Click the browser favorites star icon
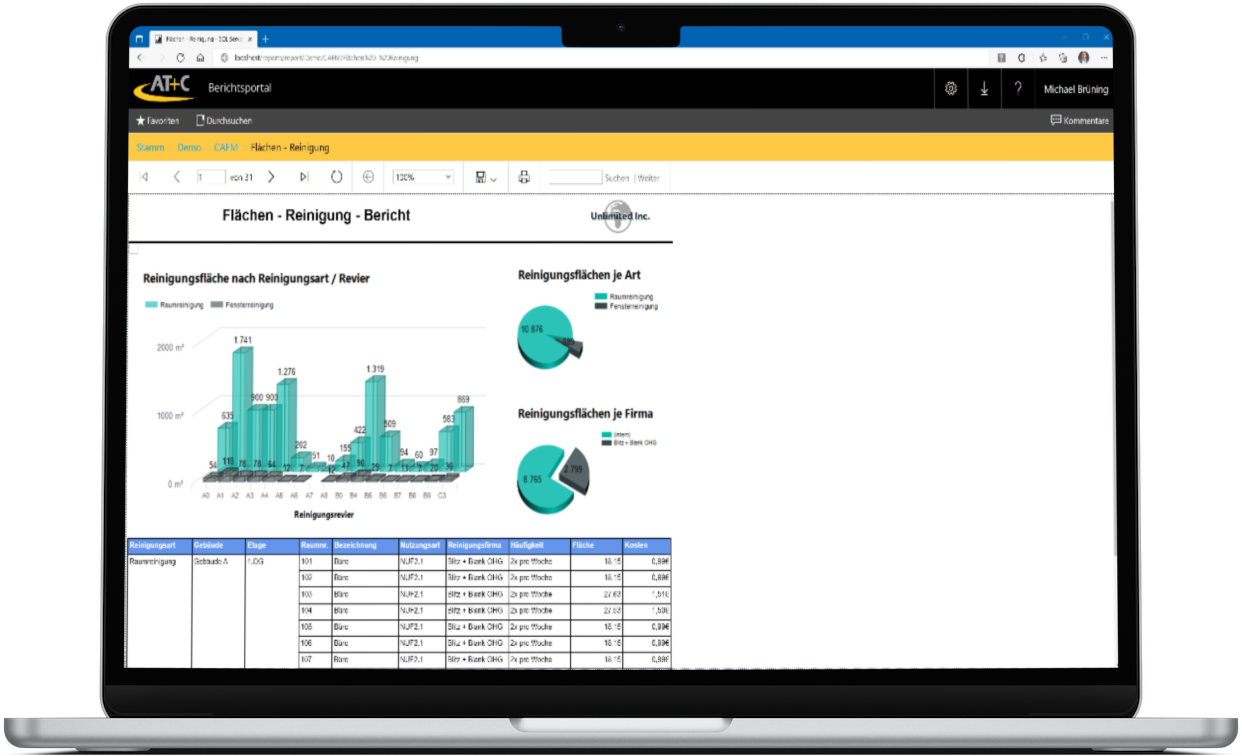The image size is (1242, 756). coord(1043,58)
